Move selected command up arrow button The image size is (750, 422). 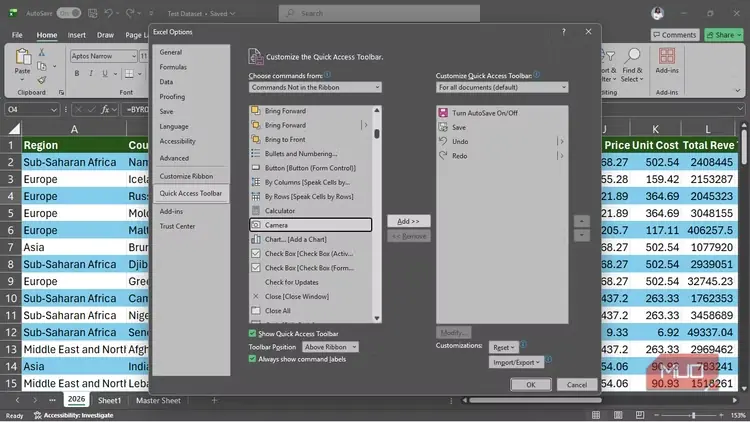point(582,221)
